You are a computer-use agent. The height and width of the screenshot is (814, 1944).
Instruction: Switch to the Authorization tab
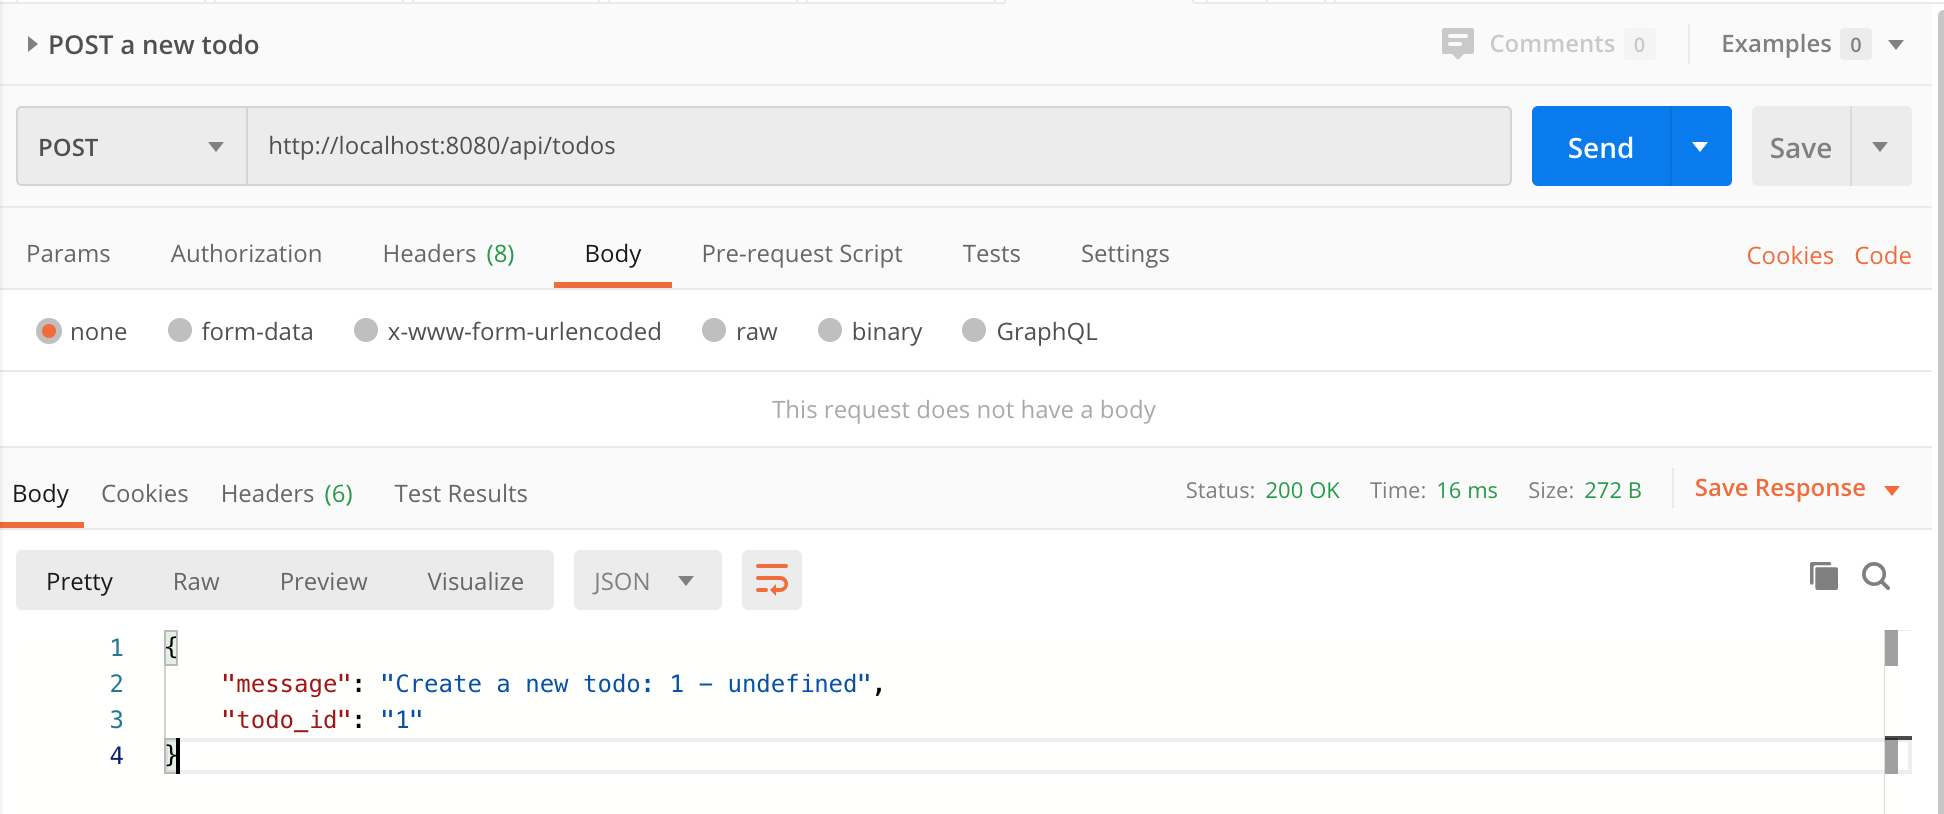tap(246, 254)
